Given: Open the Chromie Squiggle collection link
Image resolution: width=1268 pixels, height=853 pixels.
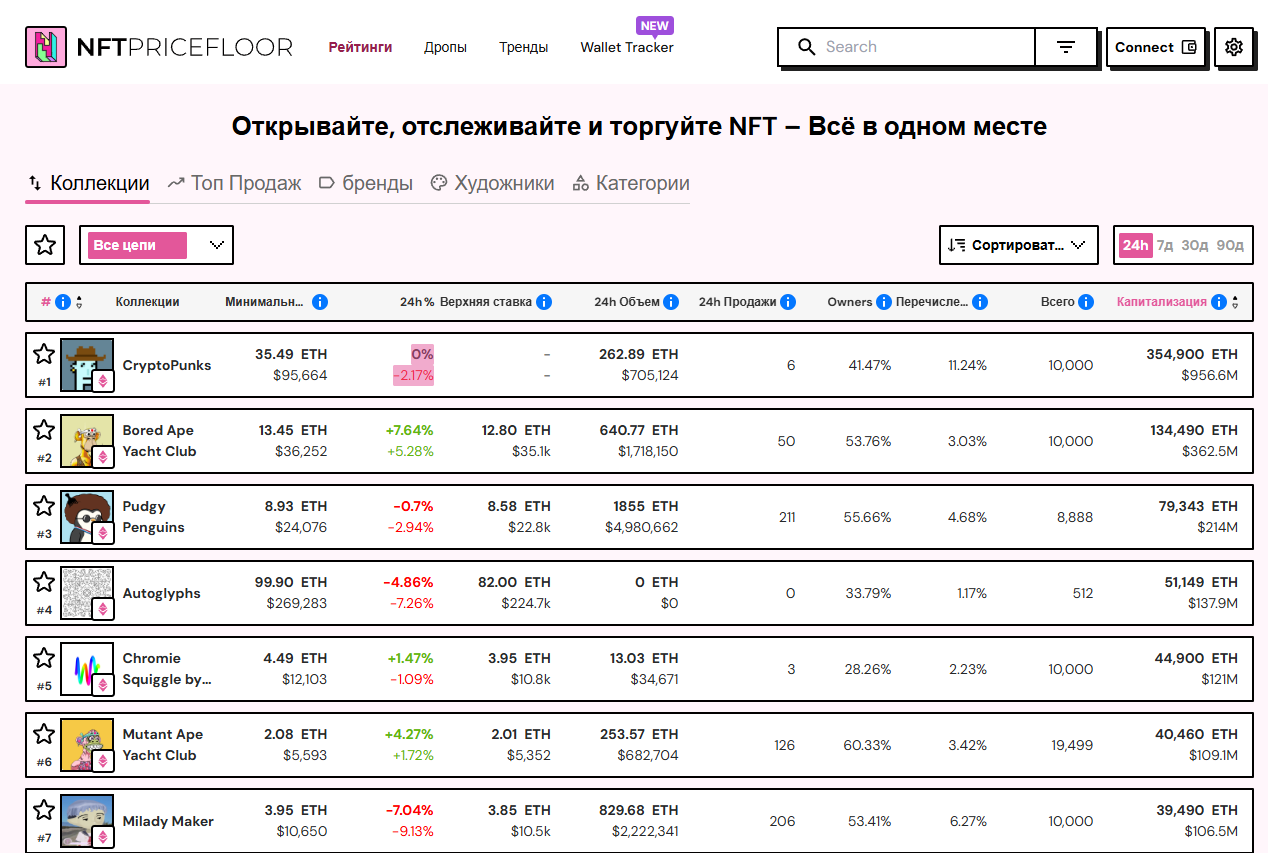Looking at the screenshot, I should pyautogui.click(x=167, y=669).
